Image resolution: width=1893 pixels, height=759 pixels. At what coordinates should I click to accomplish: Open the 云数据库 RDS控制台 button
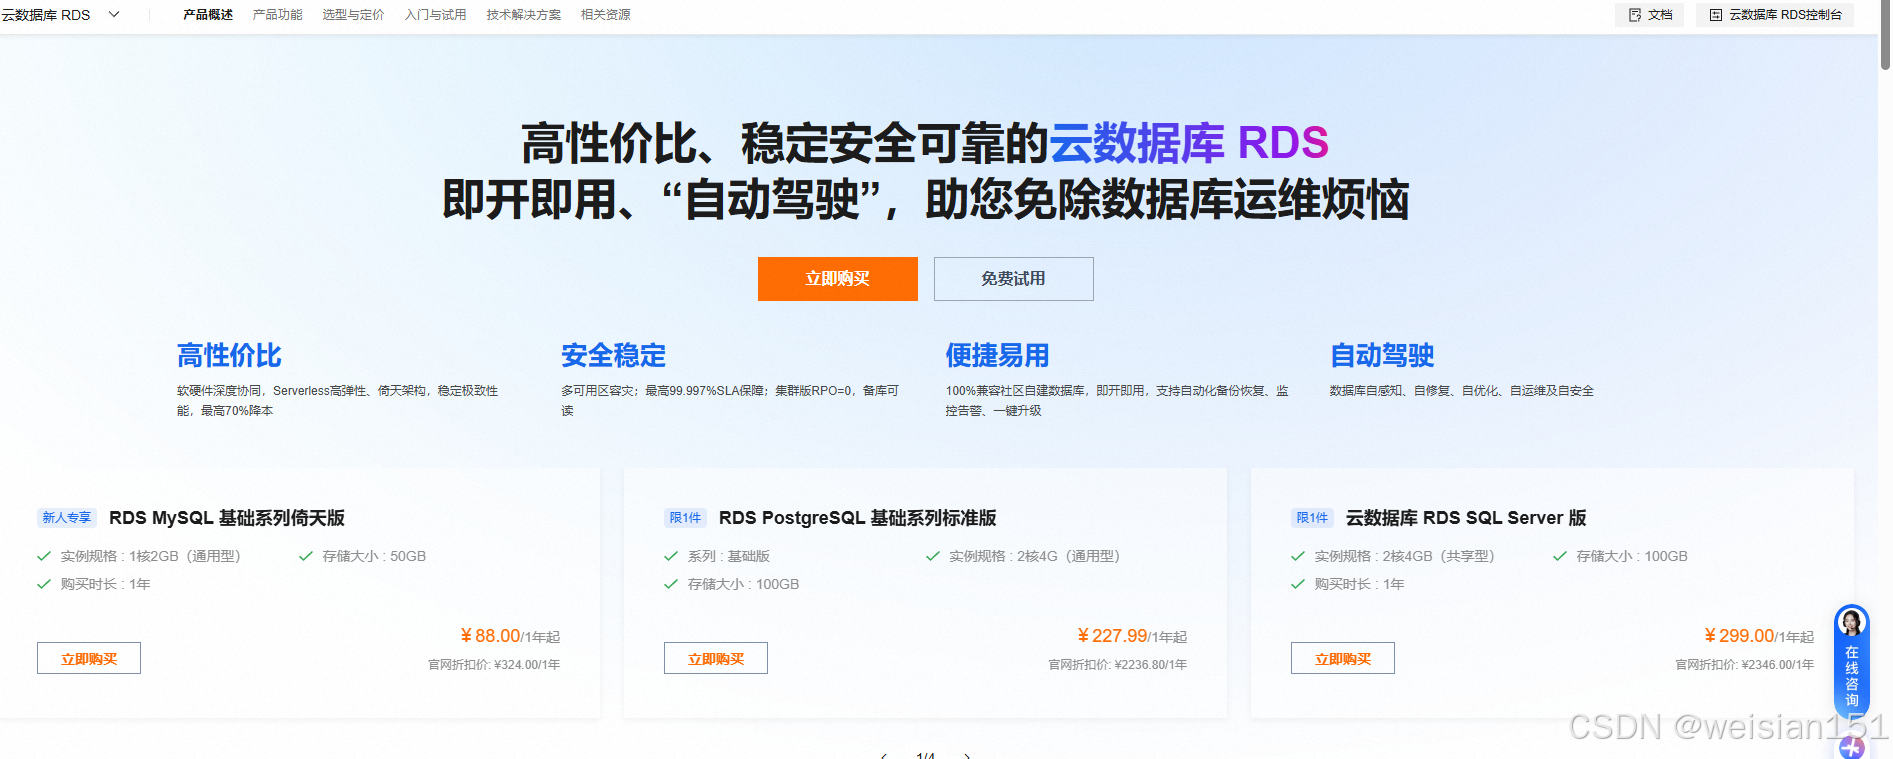point(1775,15)
